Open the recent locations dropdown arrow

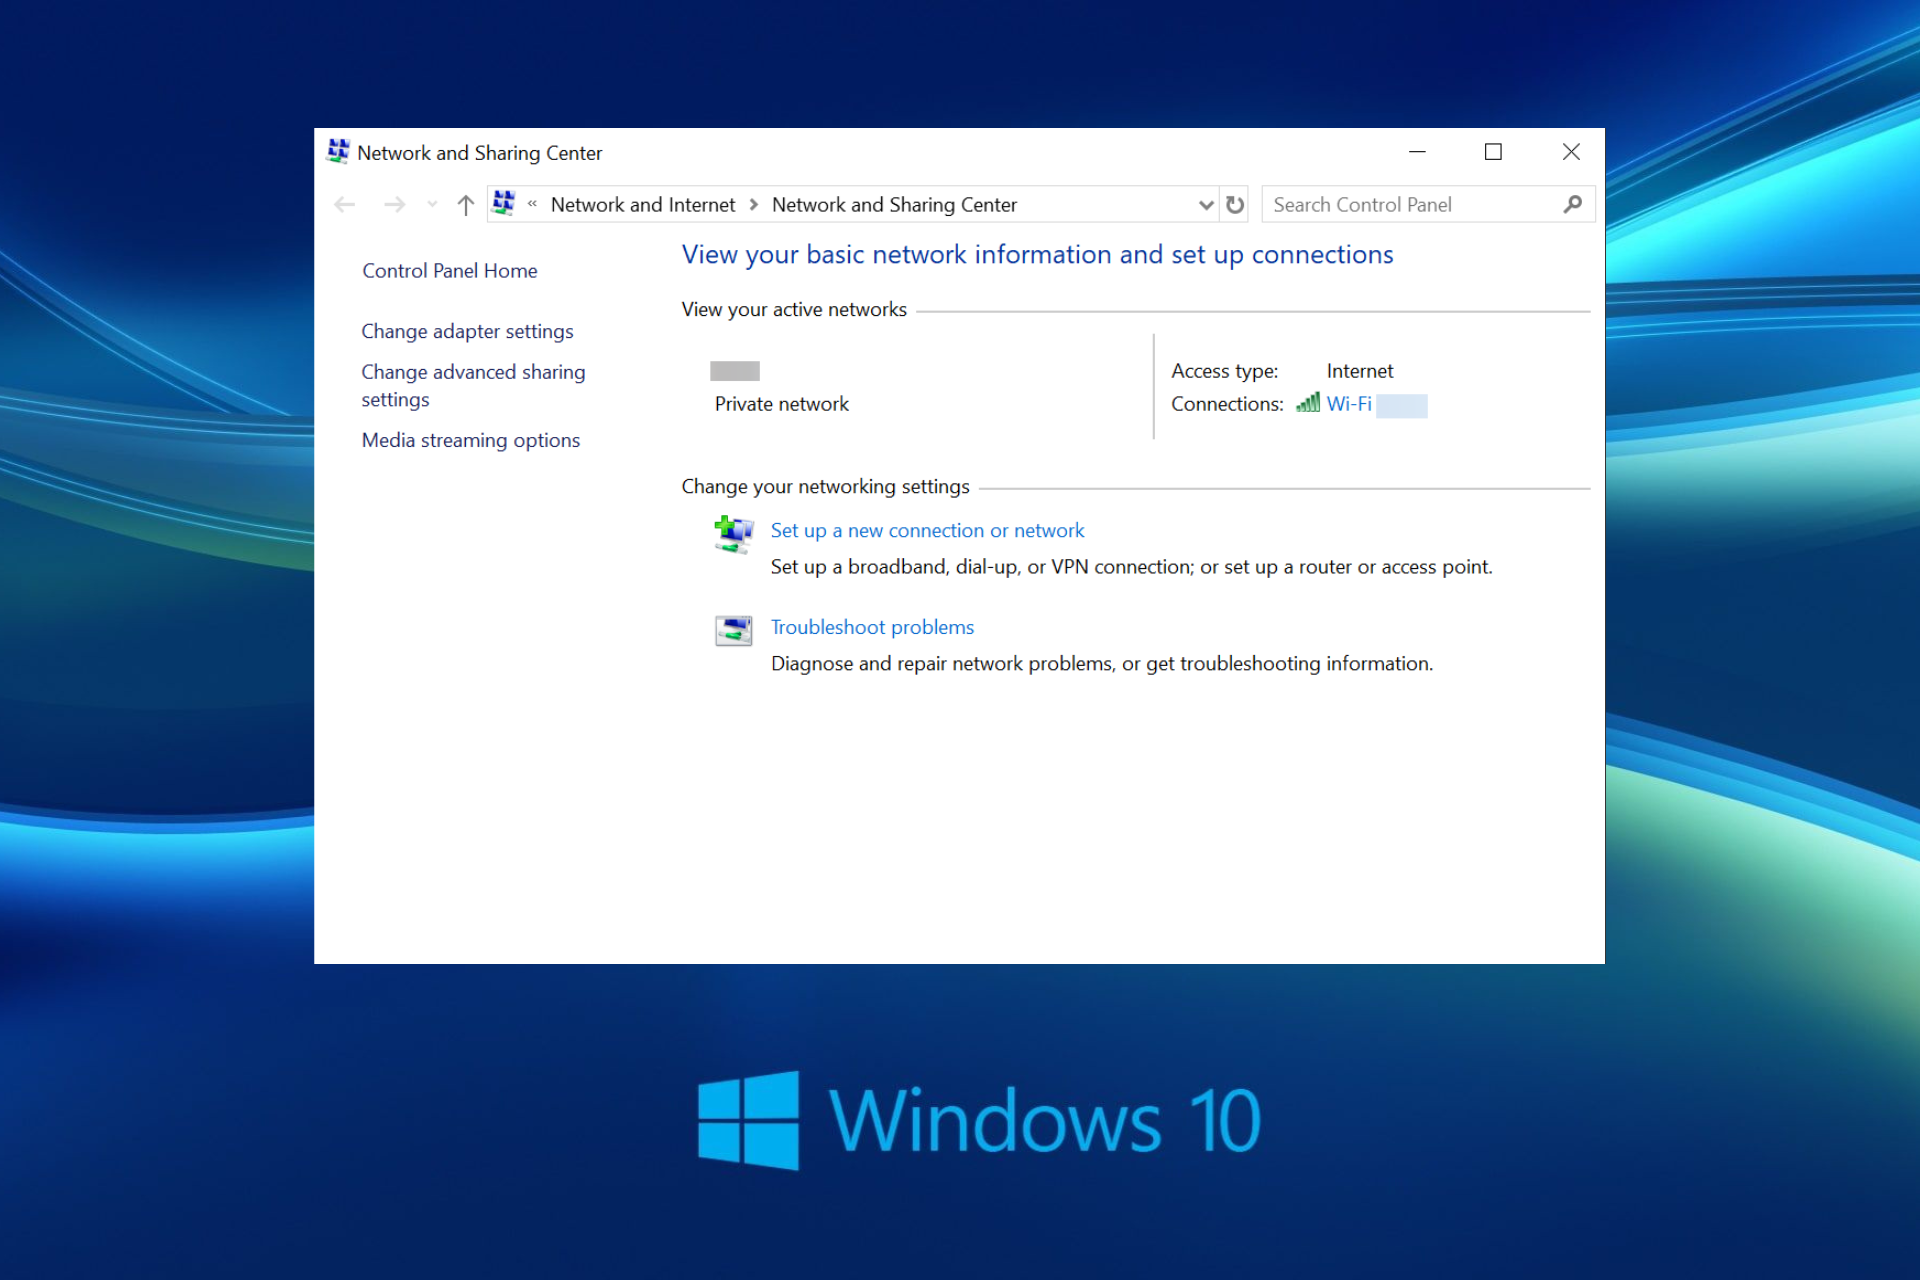[432, 205]
